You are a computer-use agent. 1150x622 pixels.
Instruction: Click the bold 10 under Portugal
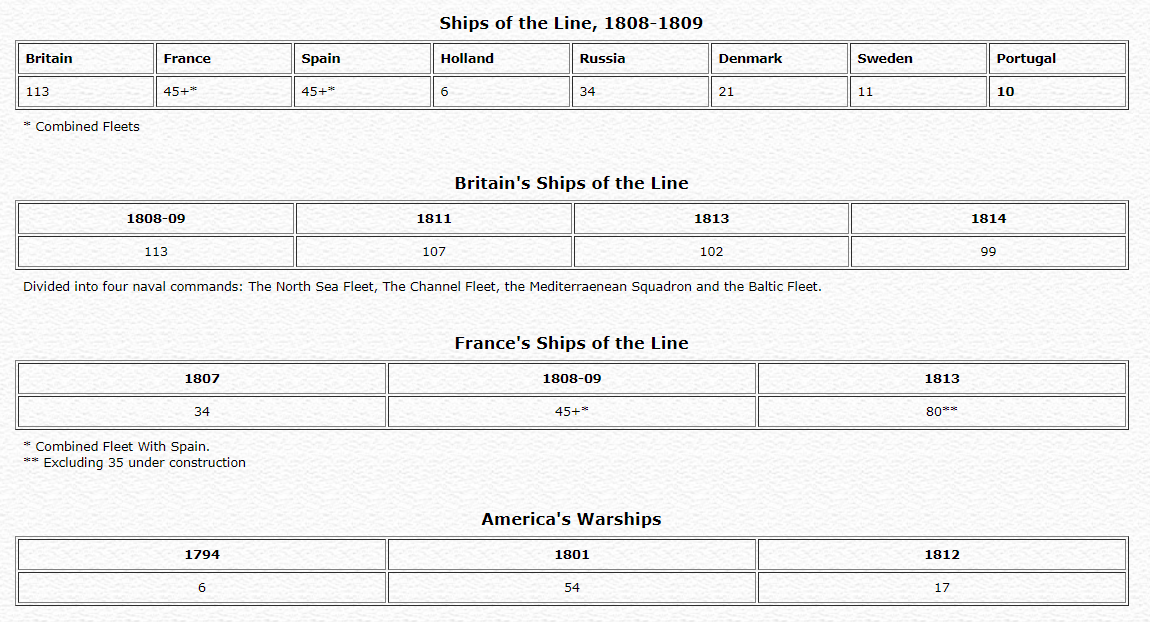point(1005,92)
